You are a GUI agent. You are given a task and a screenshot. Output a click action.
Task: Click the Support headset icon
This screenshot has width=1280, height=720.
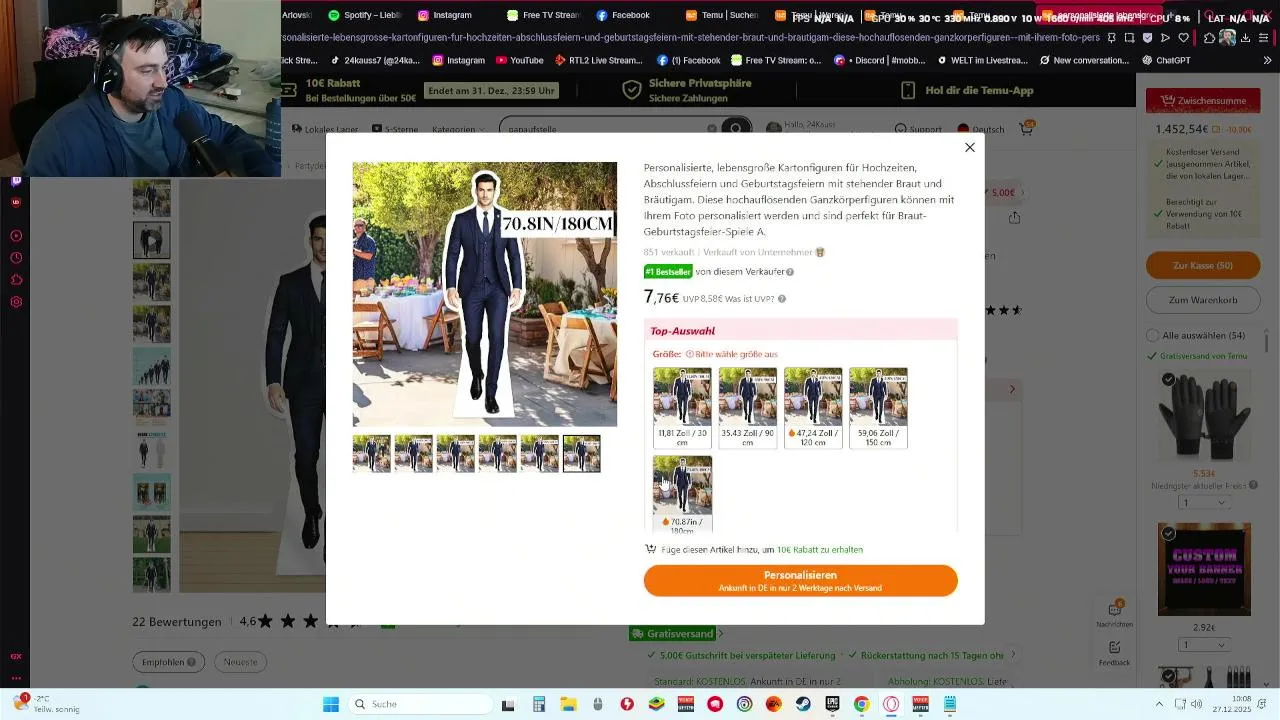coord(900,129)
